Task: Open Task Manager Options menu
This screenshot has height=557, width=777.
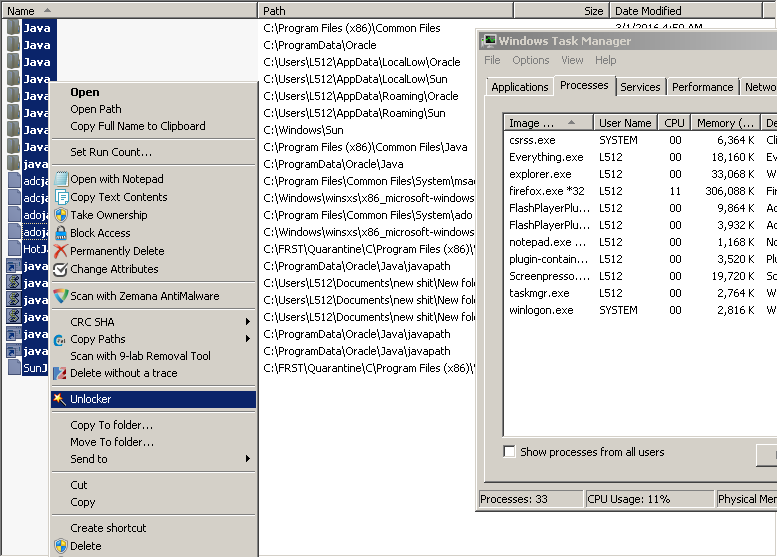Action: [x=531, y=60]
